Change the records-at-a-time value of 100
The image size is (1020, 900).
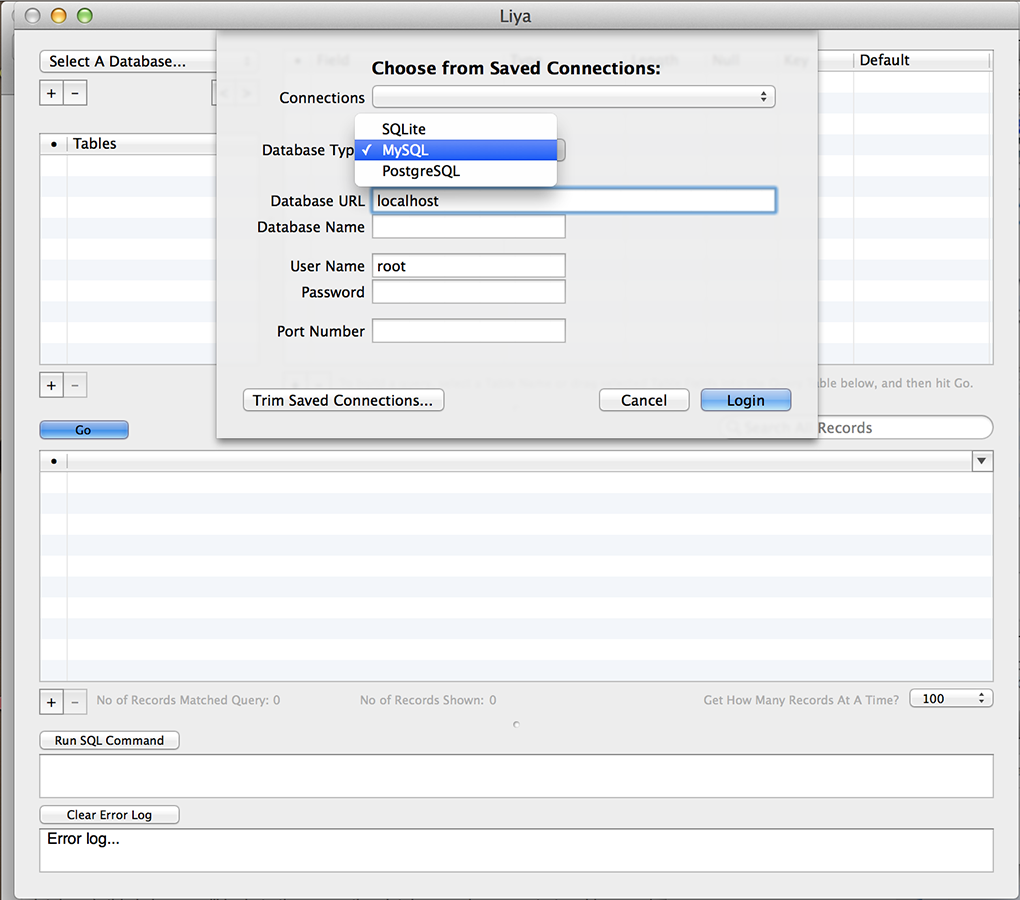[x=950, y=699]
